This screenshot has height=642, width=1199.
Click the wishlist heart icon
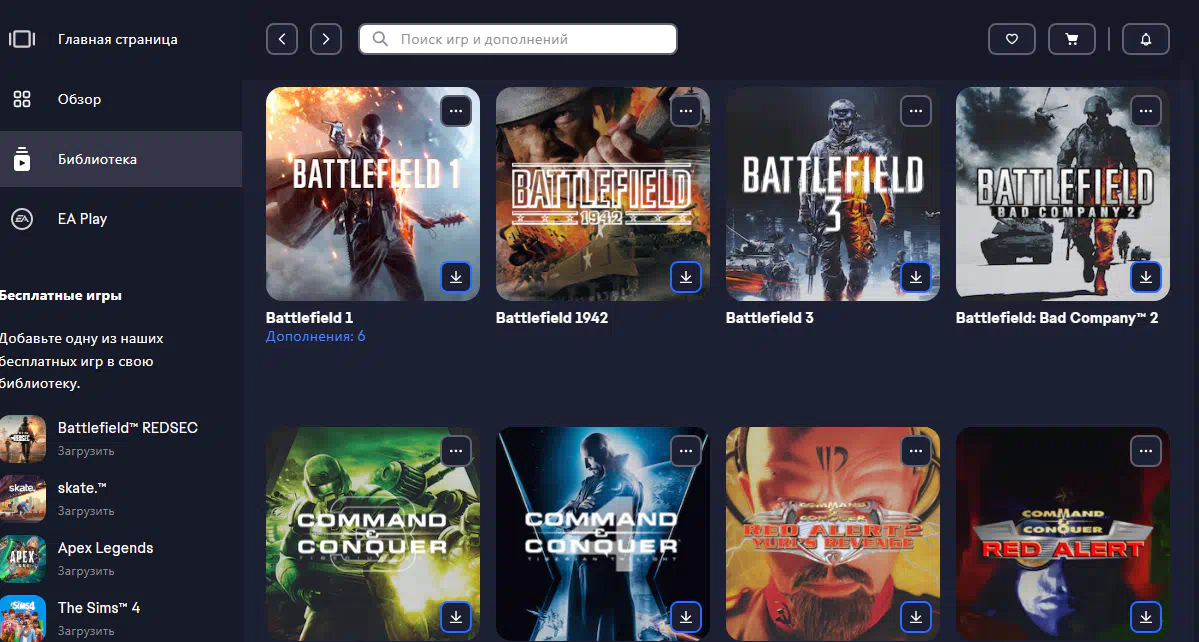[1011, 39]
